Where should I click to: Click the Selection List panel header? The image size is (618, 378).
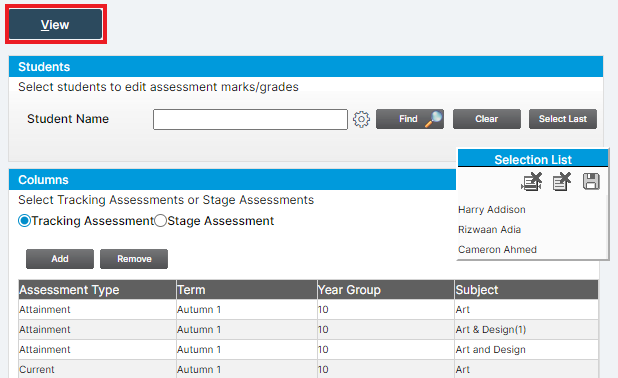533,159
